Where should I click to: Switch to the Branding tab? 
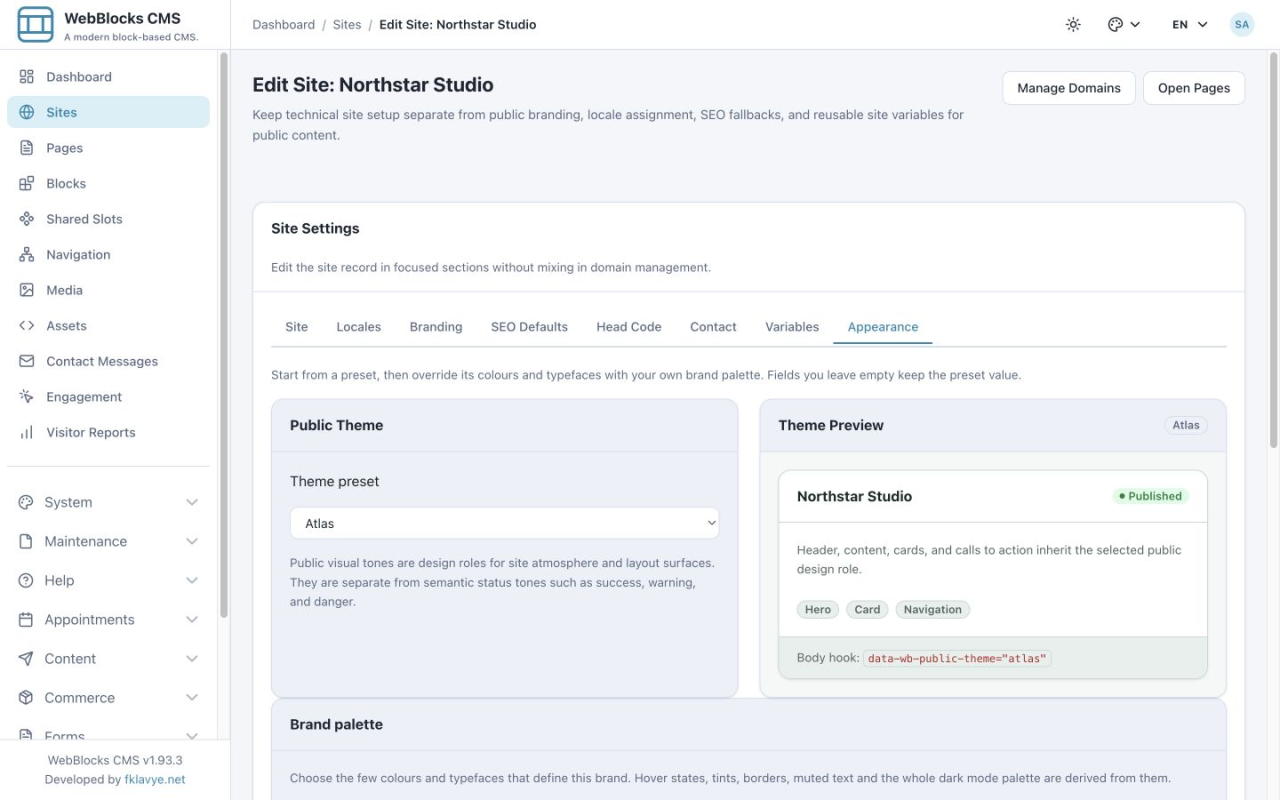pos(436,327)
